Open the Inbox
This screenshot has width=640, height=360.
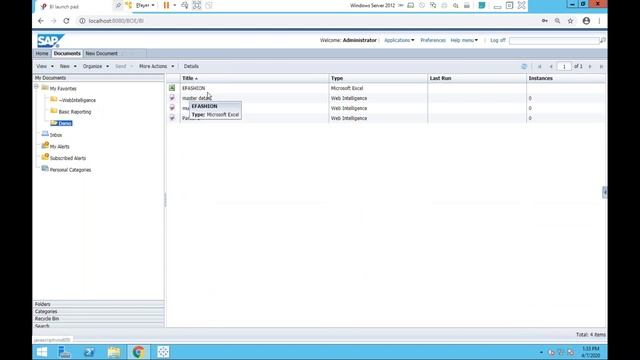pos(56,135)
